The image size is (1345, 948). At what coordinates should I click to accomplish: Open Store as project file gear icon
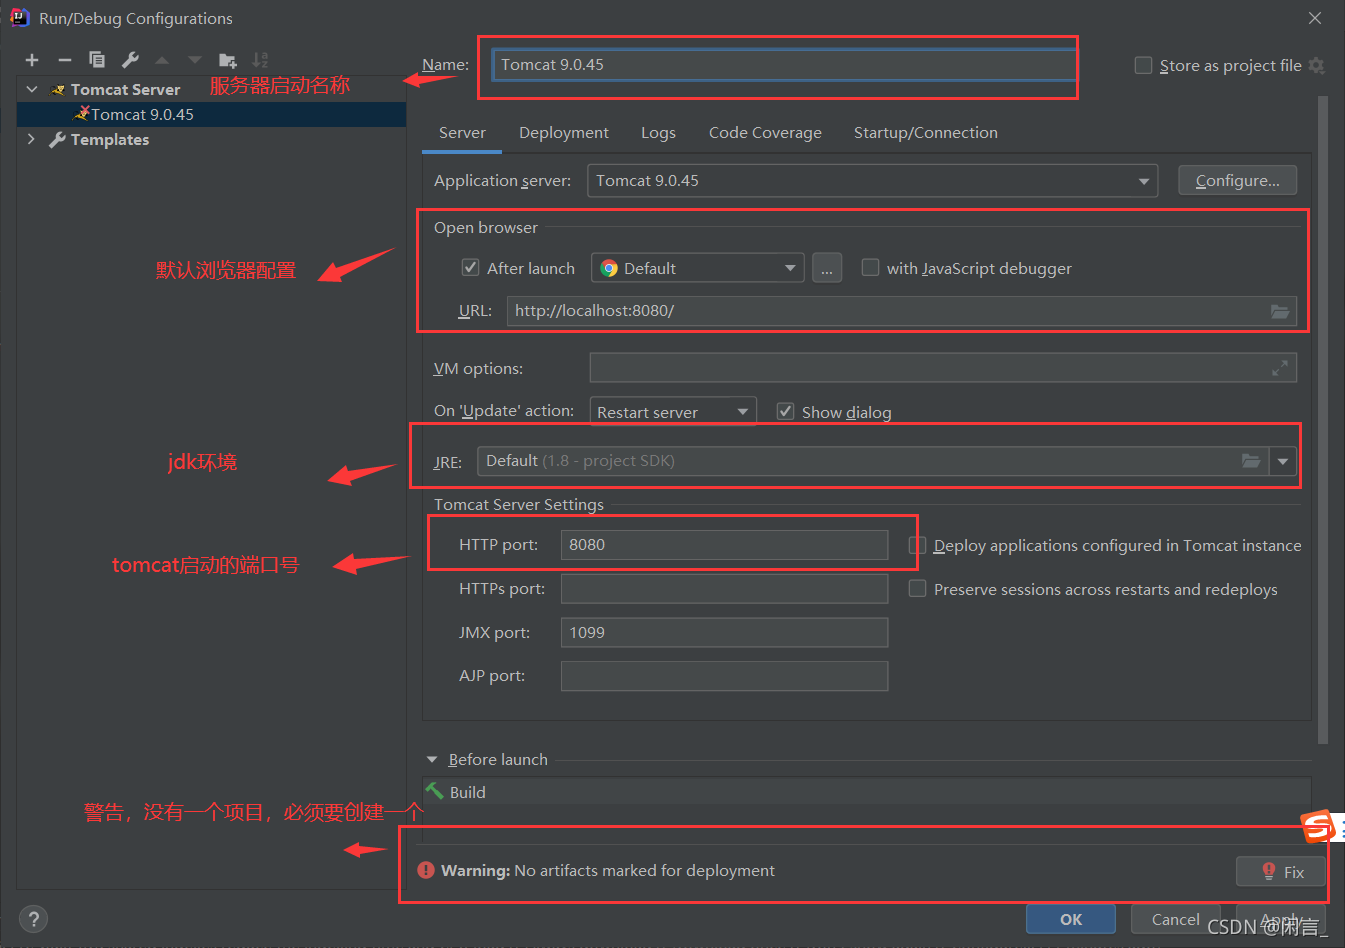(1317, 65)
